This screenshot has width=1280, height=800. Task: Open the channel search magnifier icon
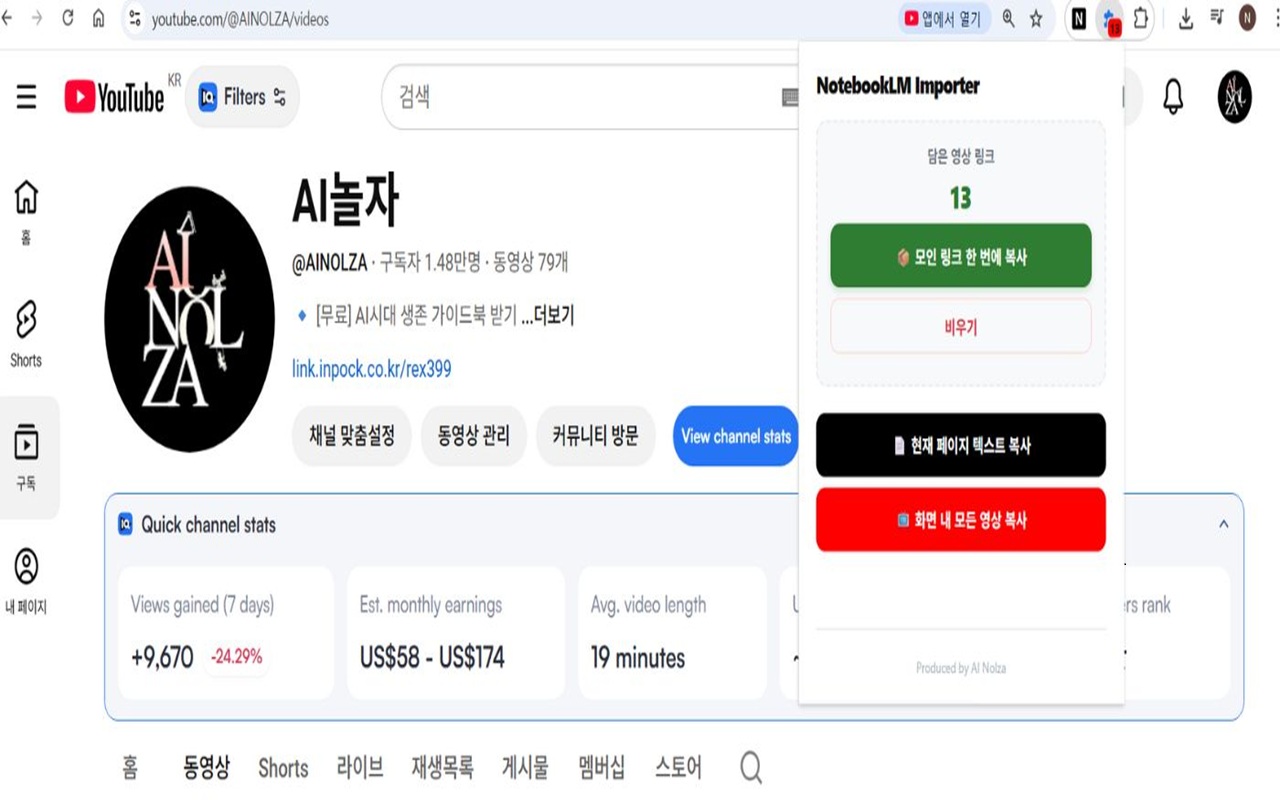coord(751,768)
